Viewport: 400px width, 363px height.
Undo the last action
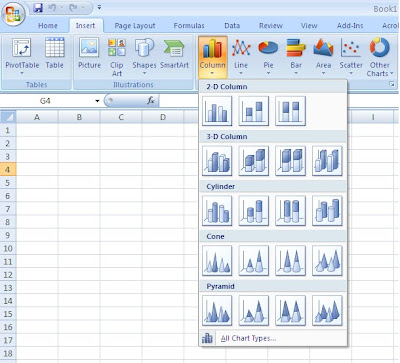tap(52, 8)
